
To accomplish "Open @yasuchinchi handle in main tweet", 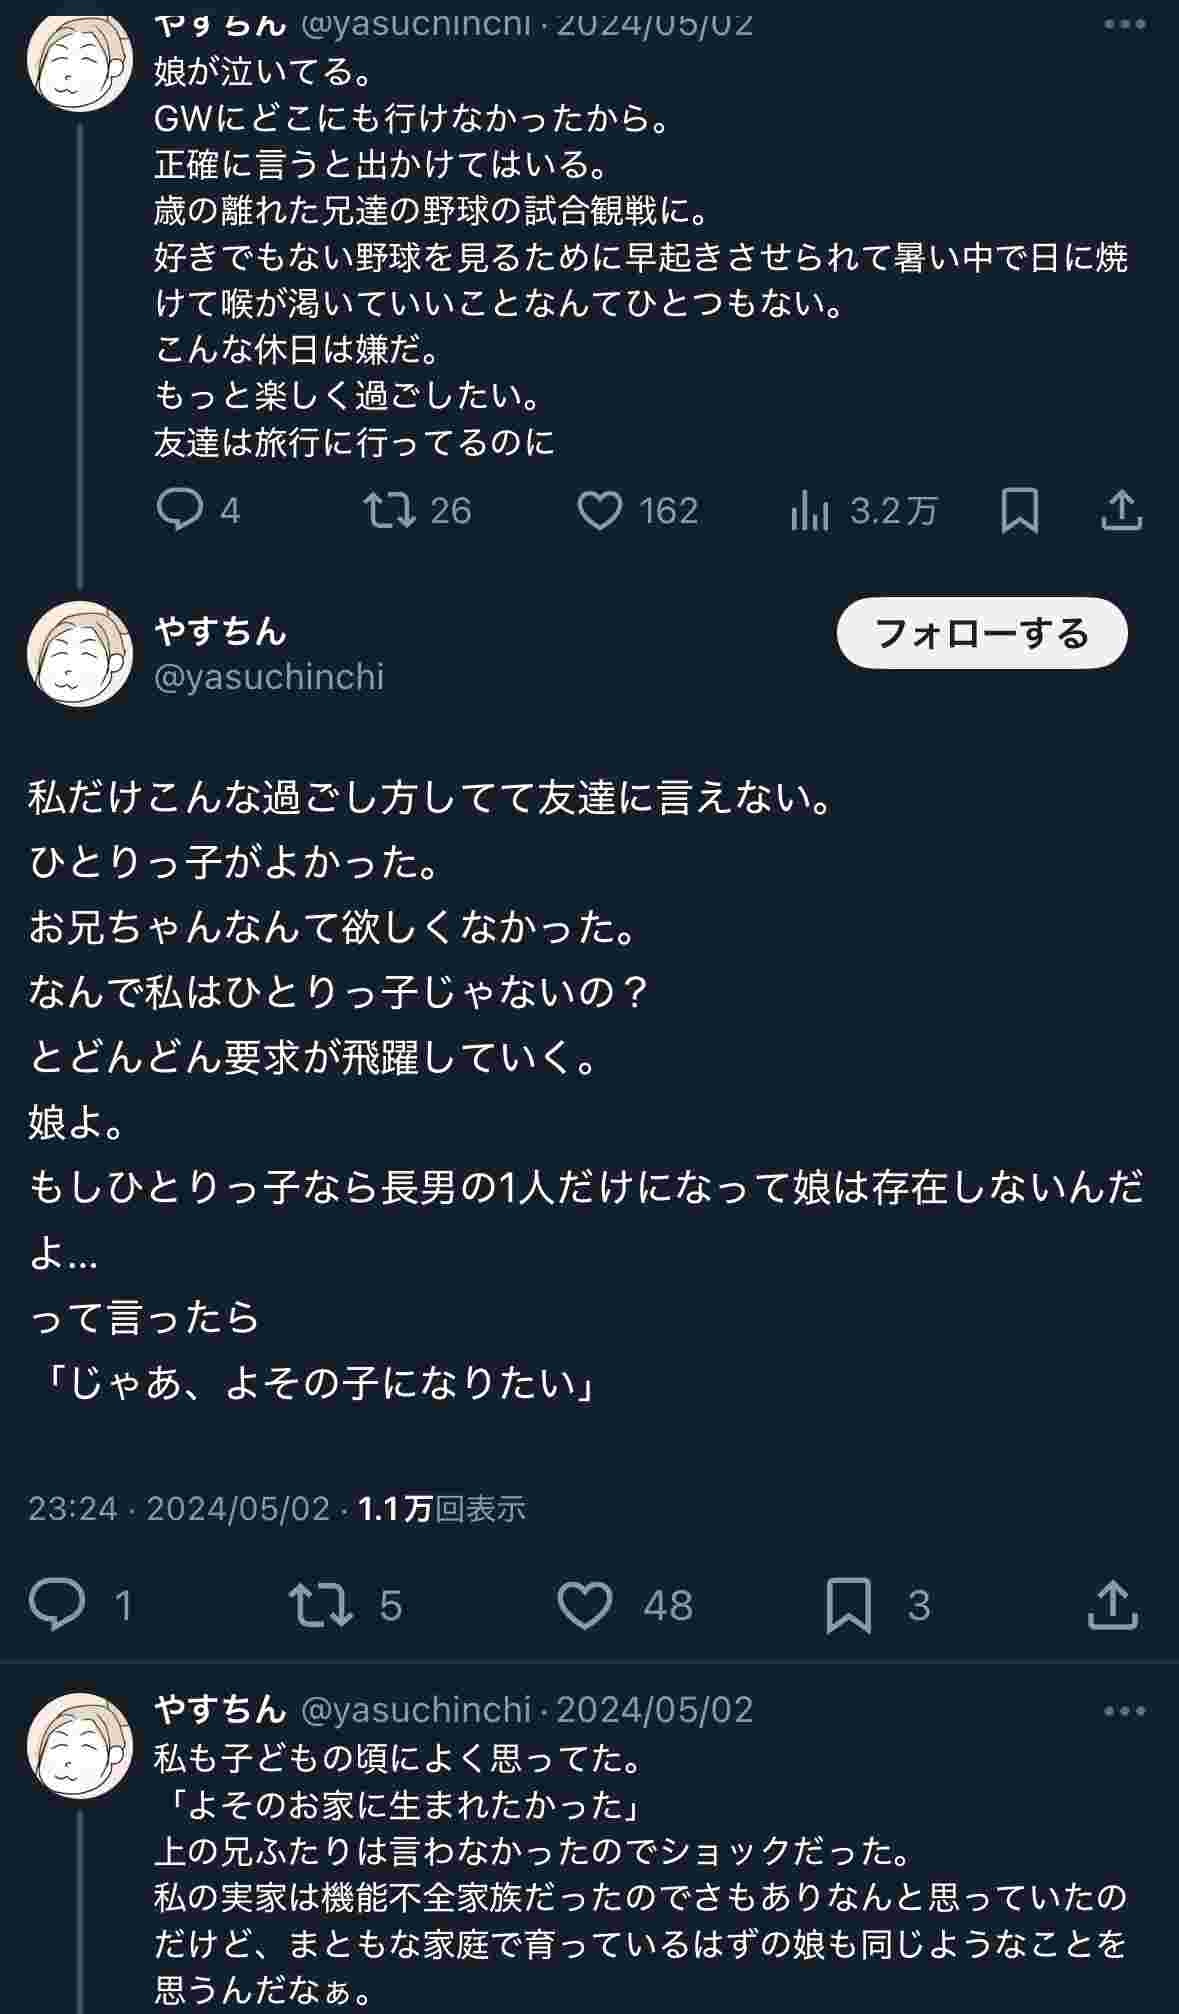I will click(x=269, y=677).
